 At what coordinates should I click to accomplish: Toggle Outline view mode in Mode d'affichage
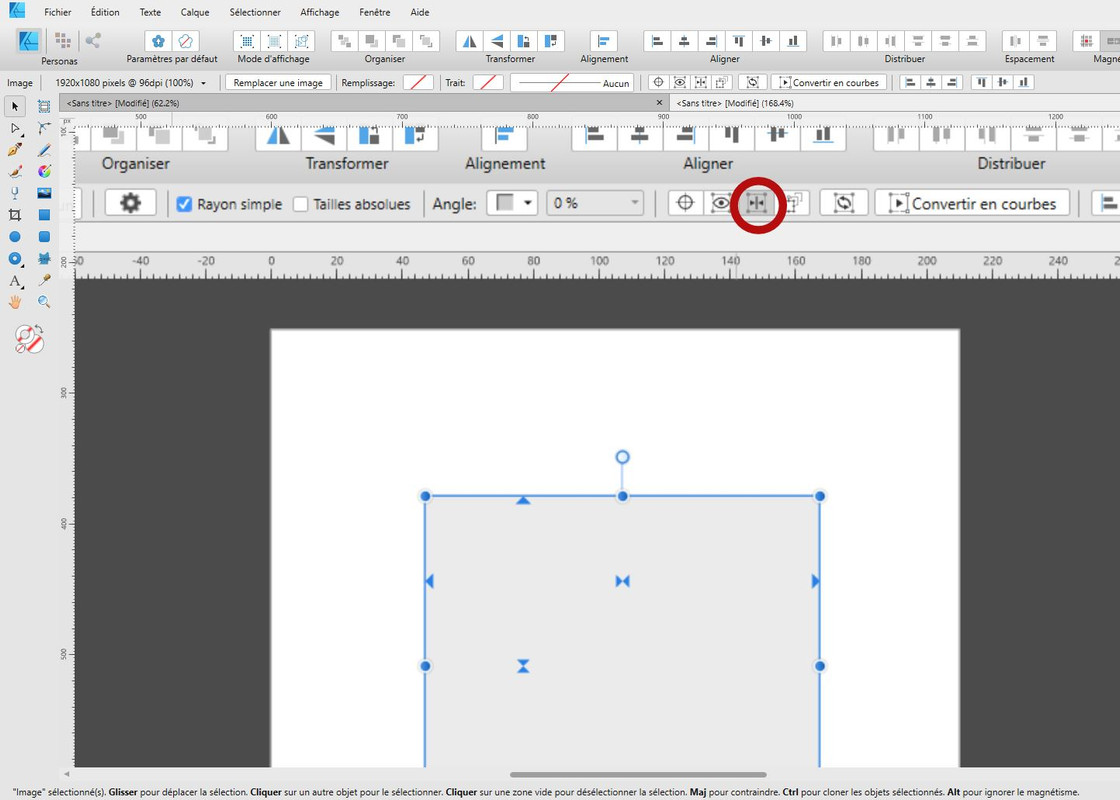(301, 41)
